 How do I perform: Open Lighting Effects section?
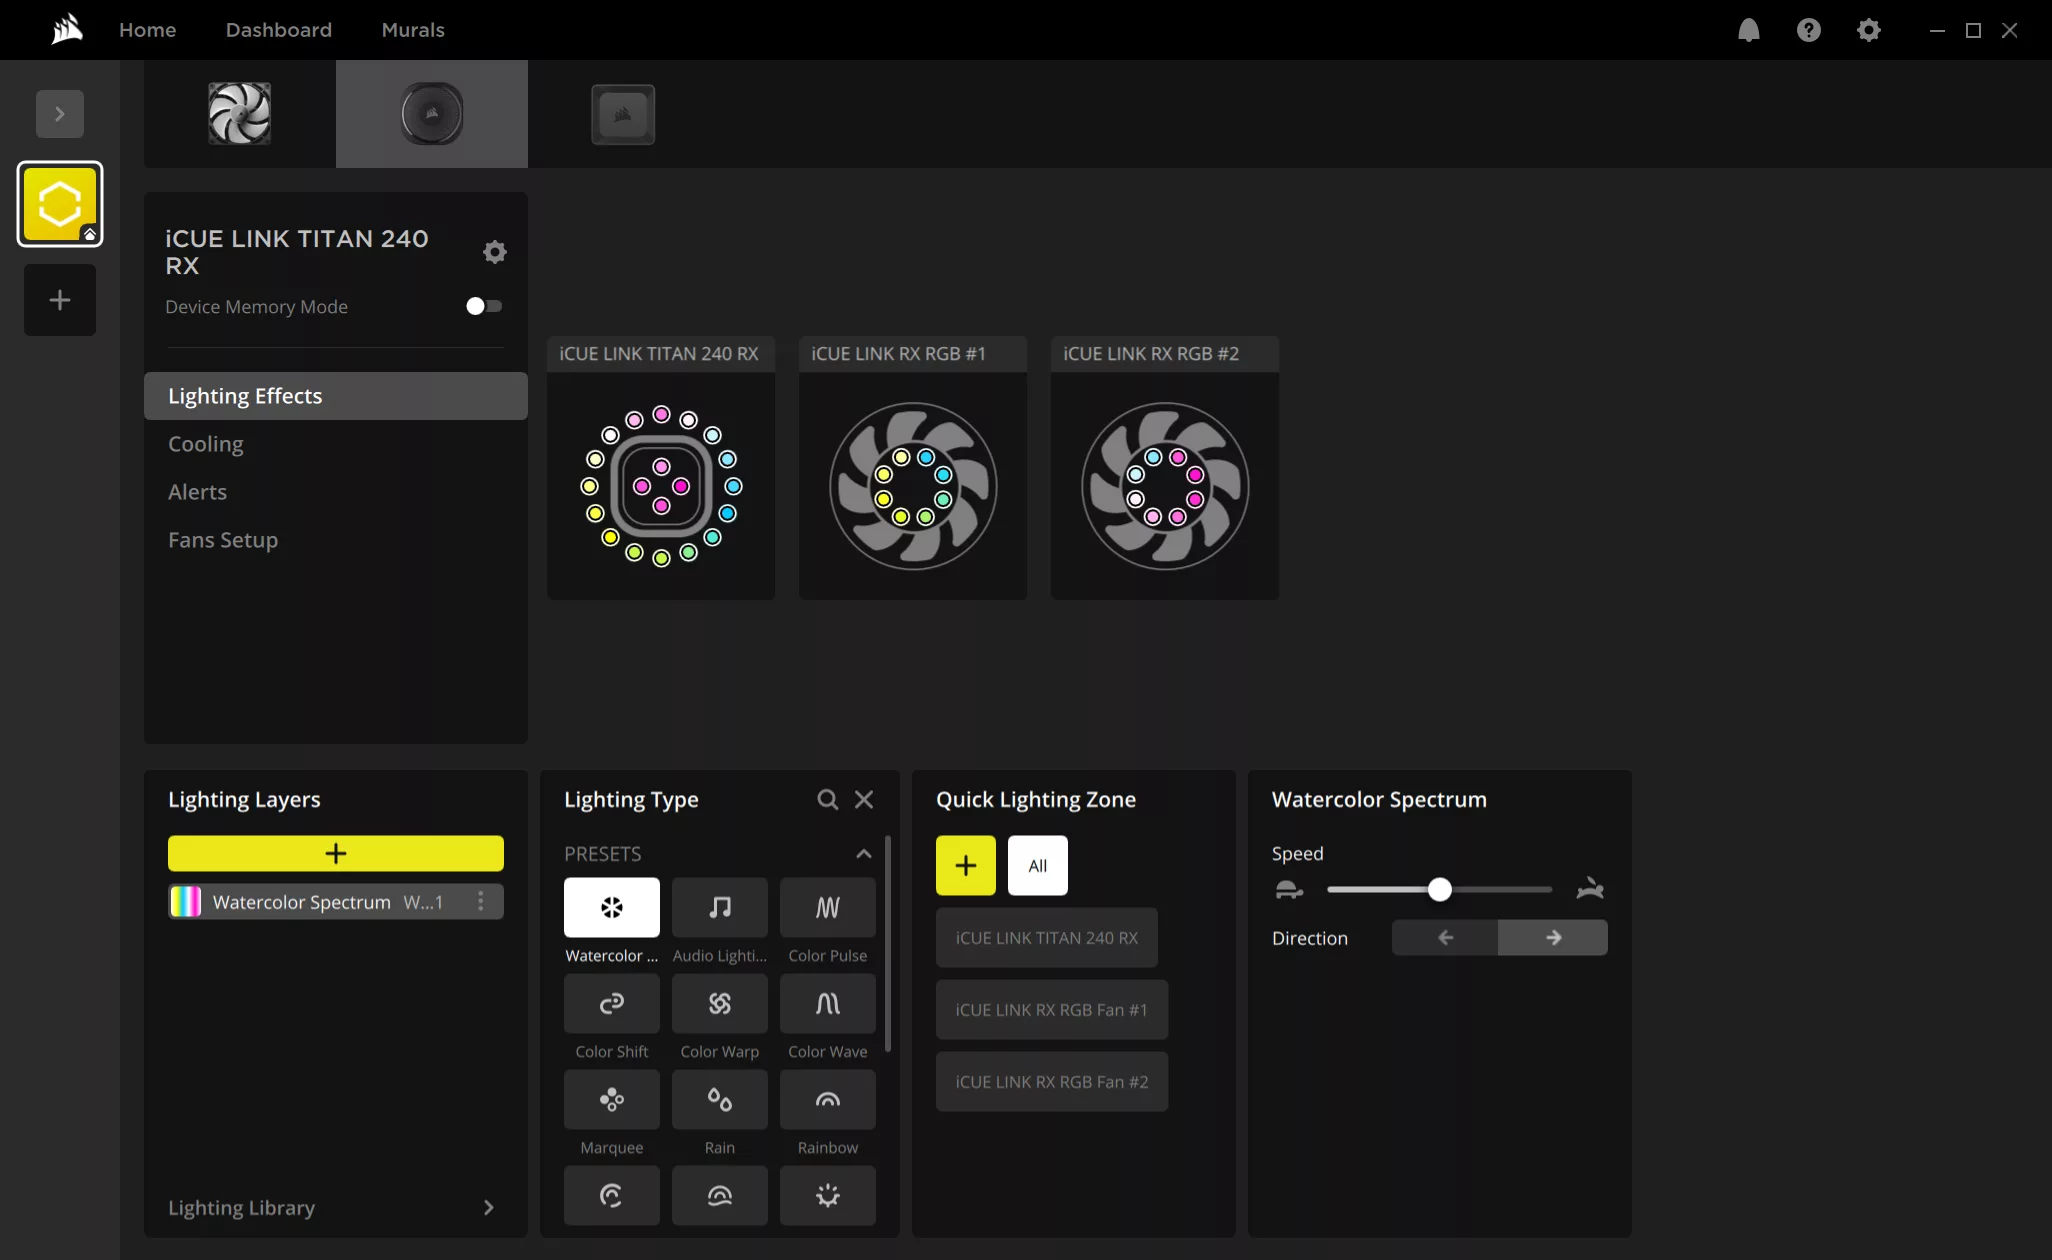point(336,396)
